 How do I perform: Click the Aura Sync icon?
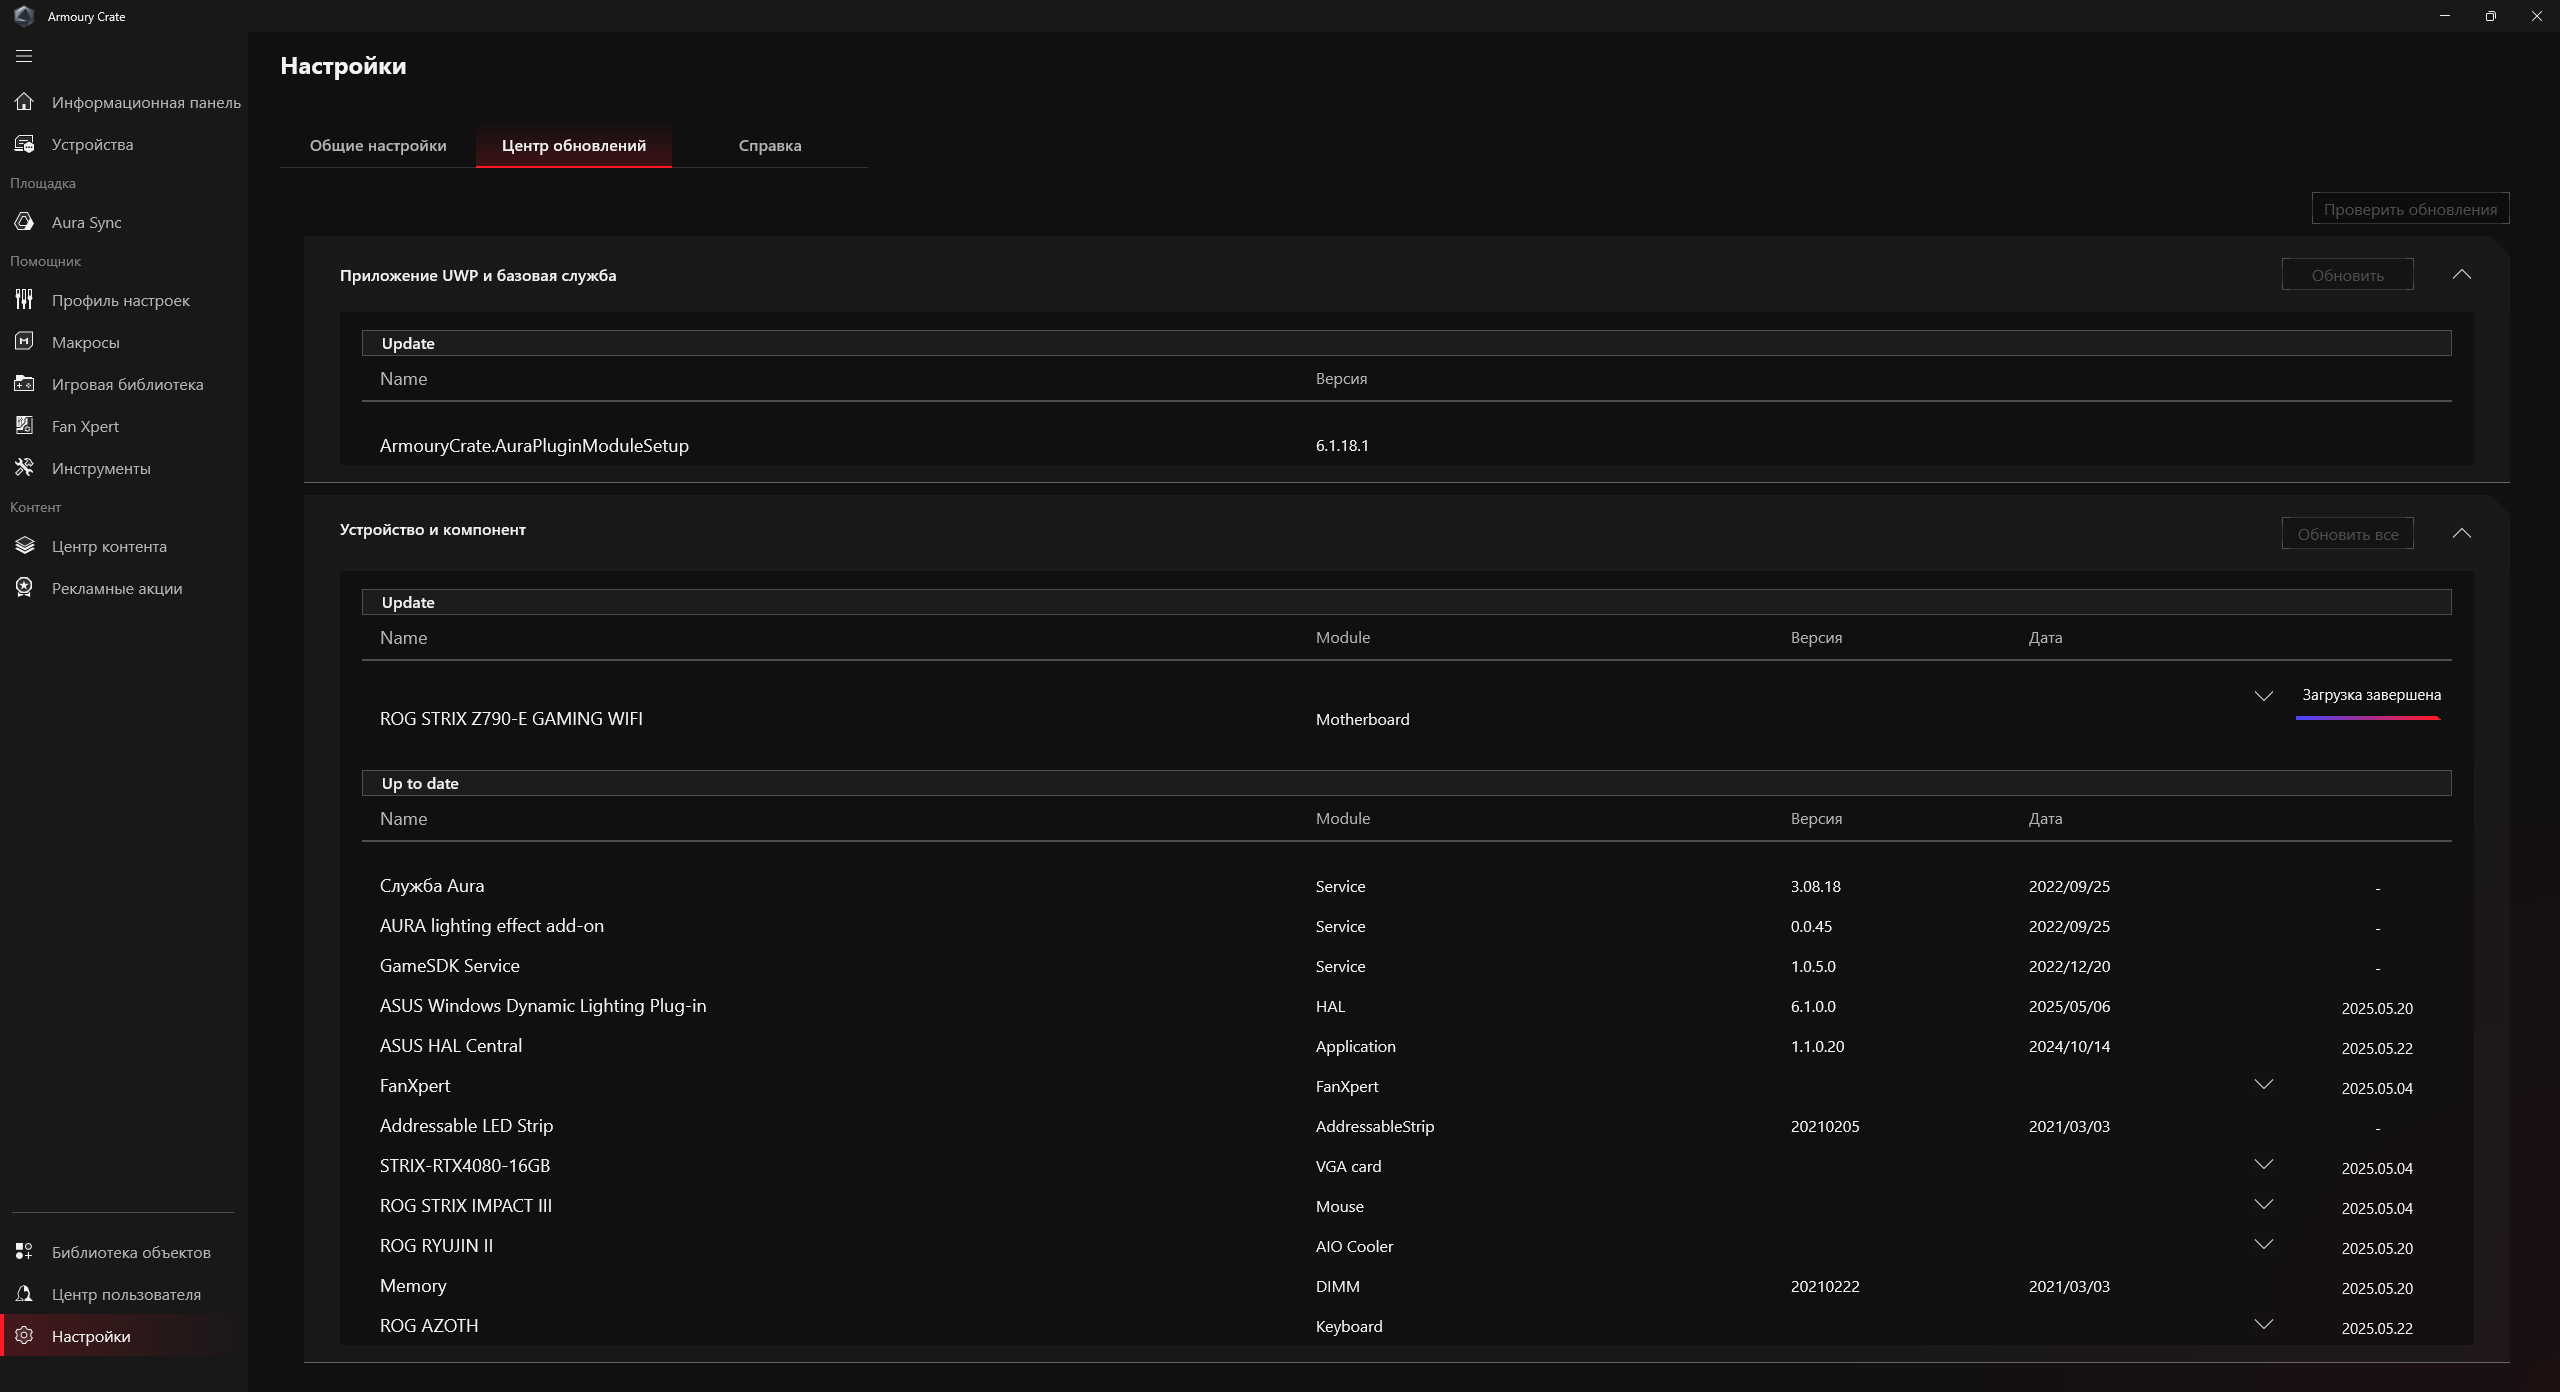tap(24, 222)
